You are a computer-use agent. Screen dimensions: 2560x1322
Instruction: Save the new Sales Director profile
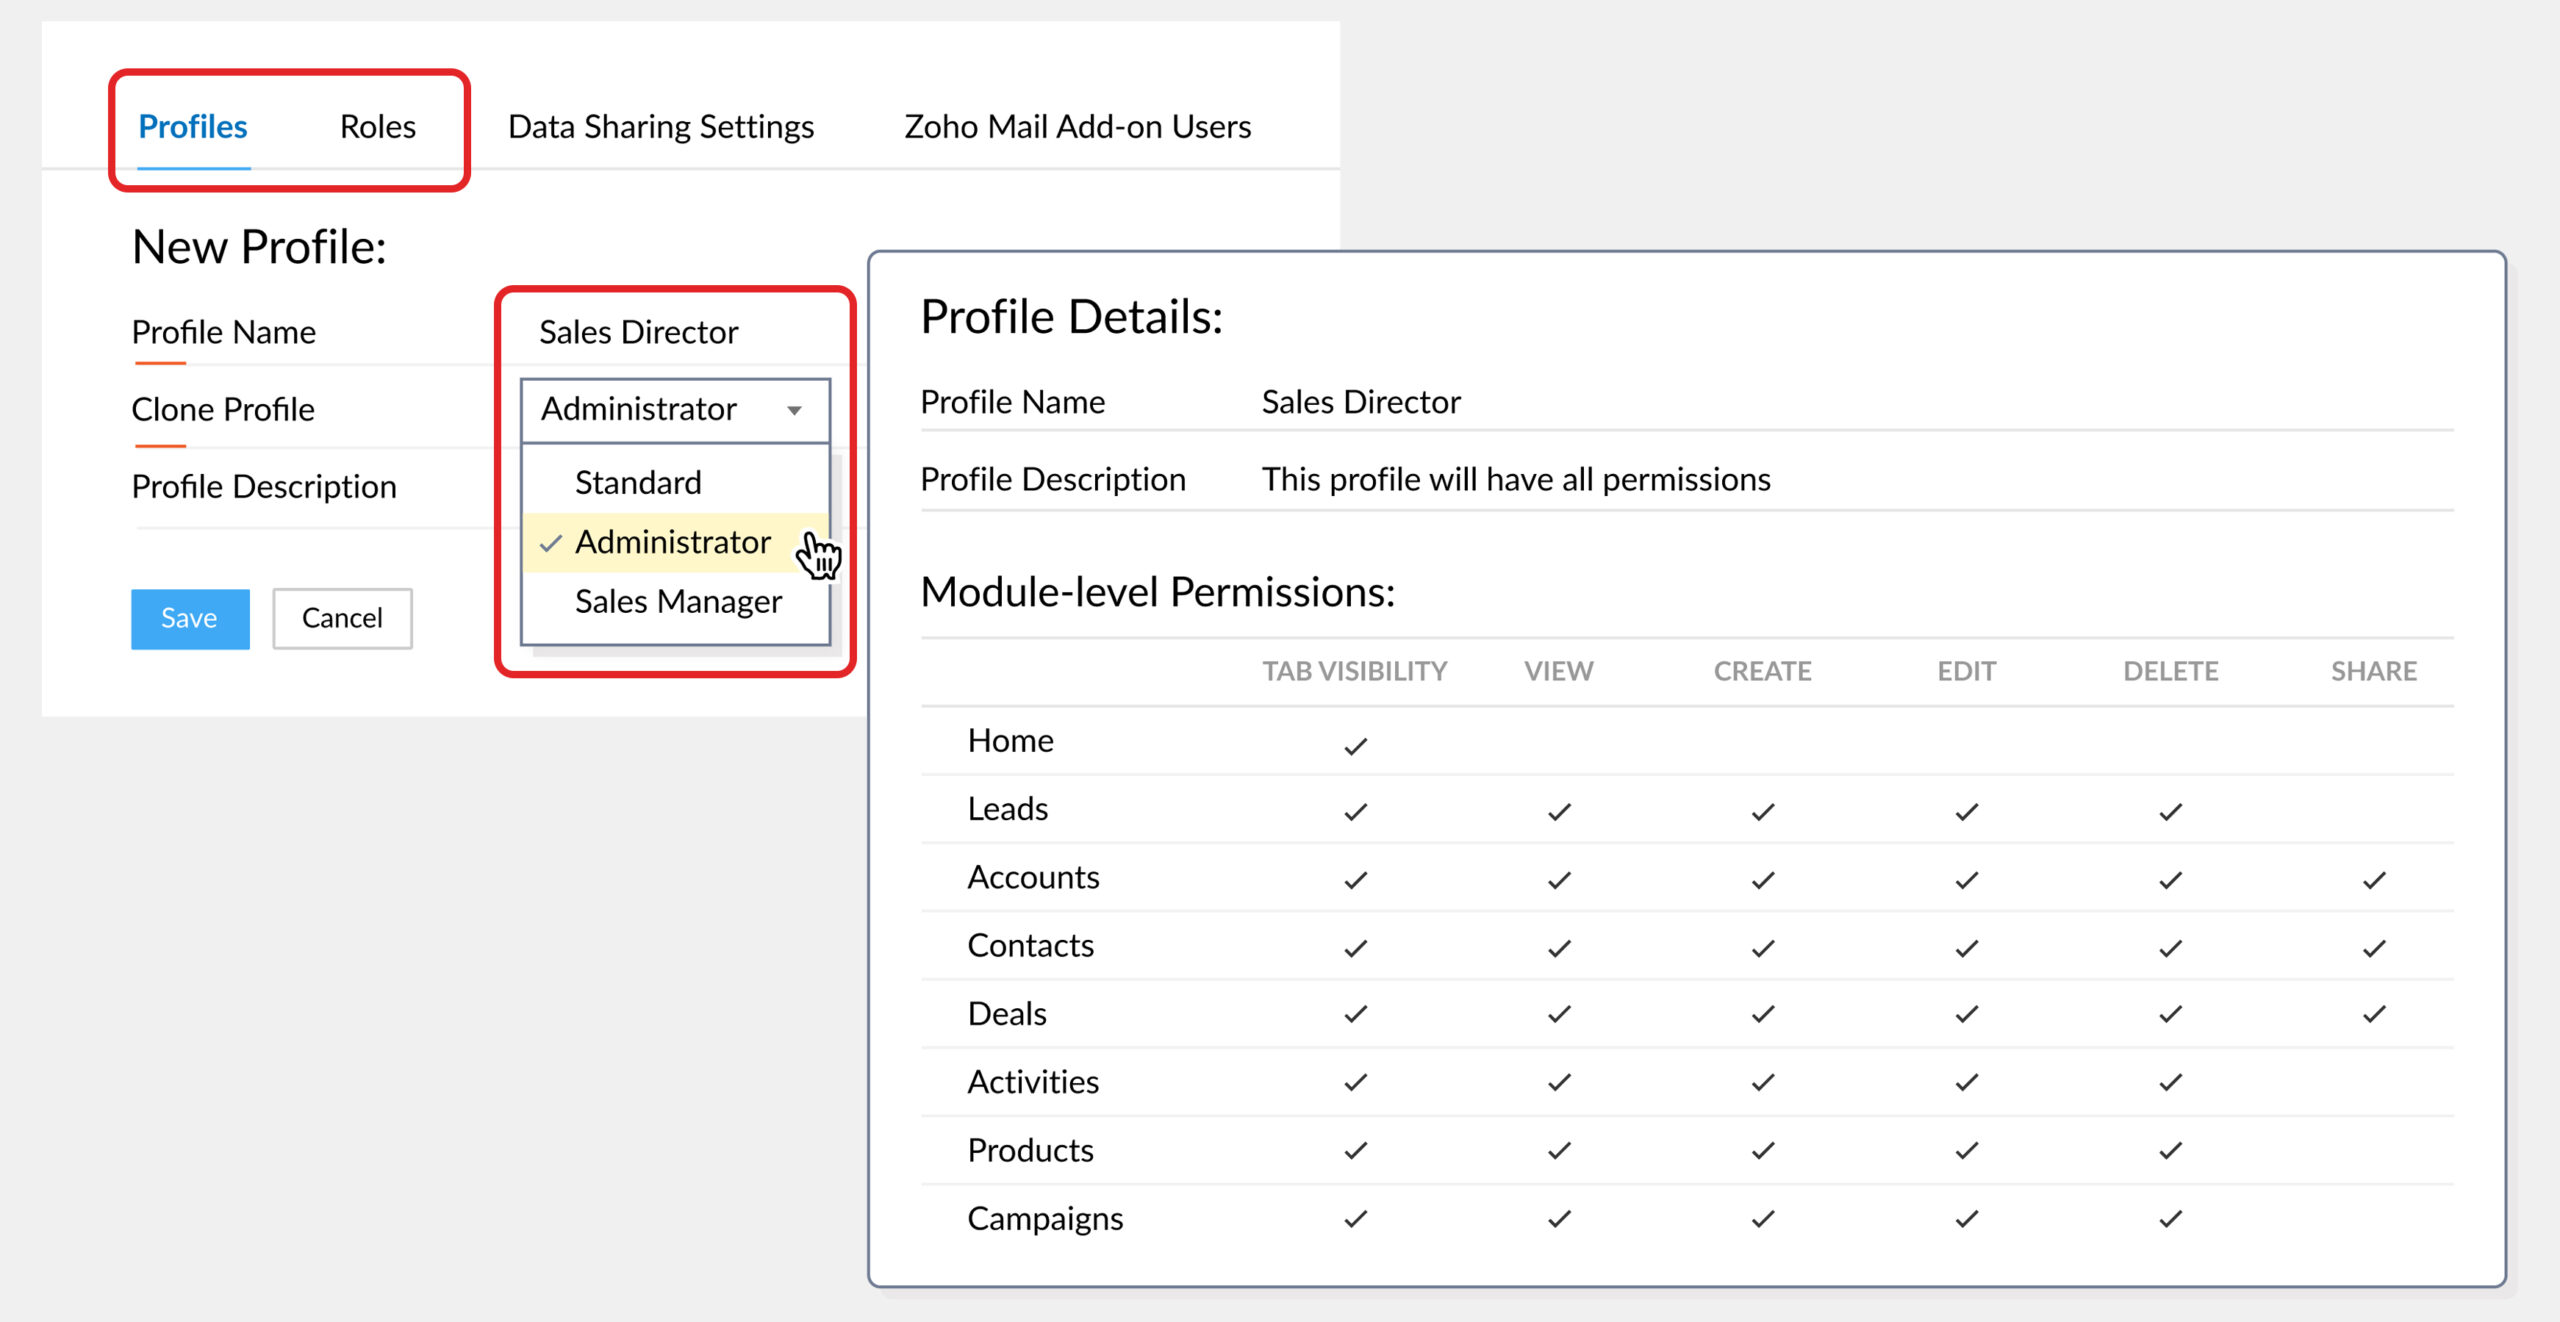tap(189, 618)
